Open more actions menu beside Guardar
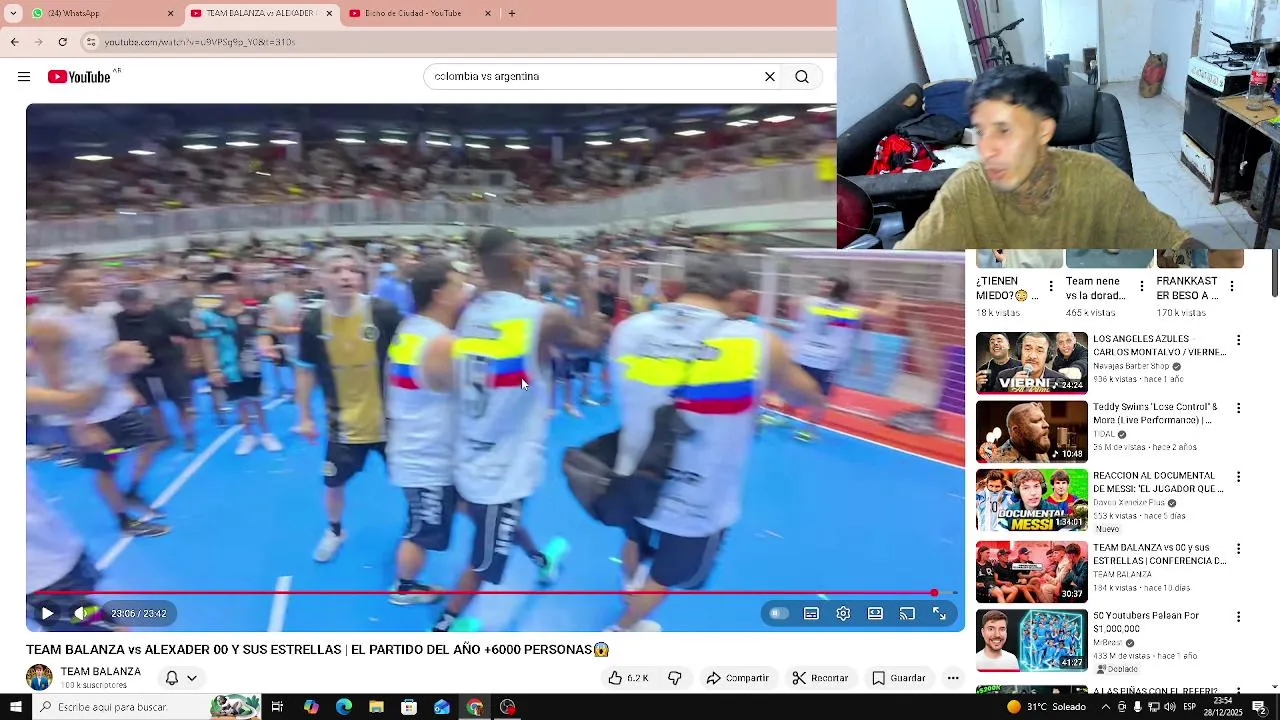1280x720 pixels. tap(953, 678)
